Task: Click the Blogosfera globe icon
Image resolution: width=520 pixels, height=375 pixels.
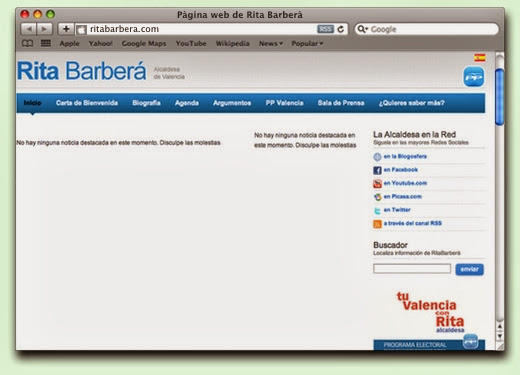Action: (x=377, y=157)
